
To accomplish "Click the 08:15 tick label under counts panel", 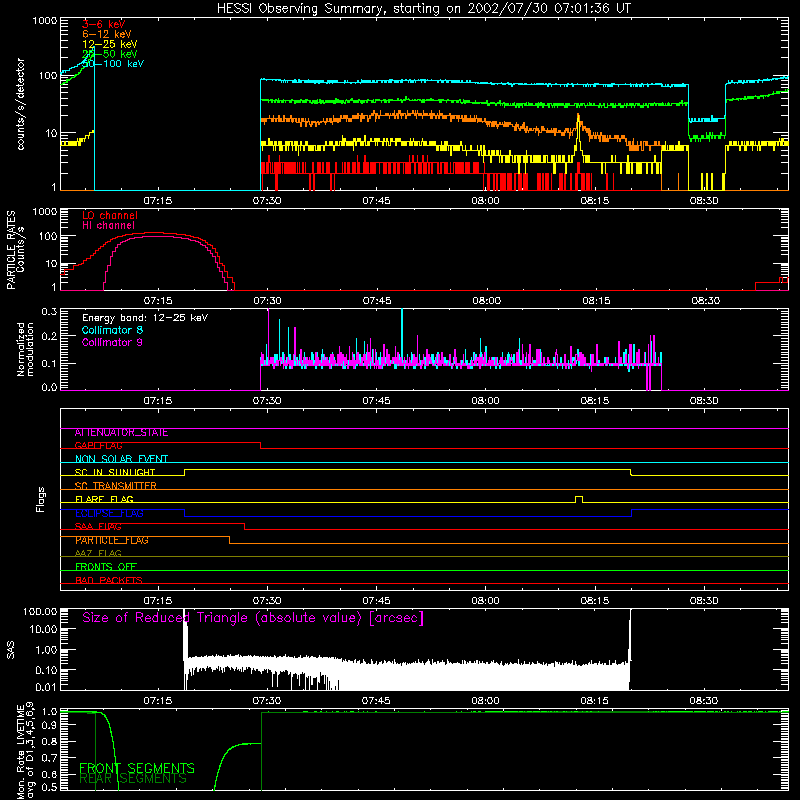I will tap(594, 201).
